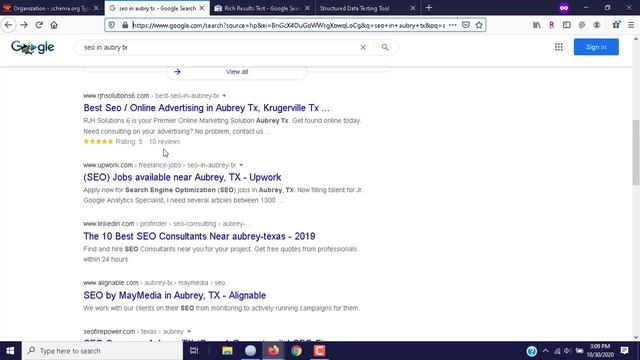This screenshot has height=360, width=640.
Task: Open the Windows Start menu
Action: pos(10,351)
